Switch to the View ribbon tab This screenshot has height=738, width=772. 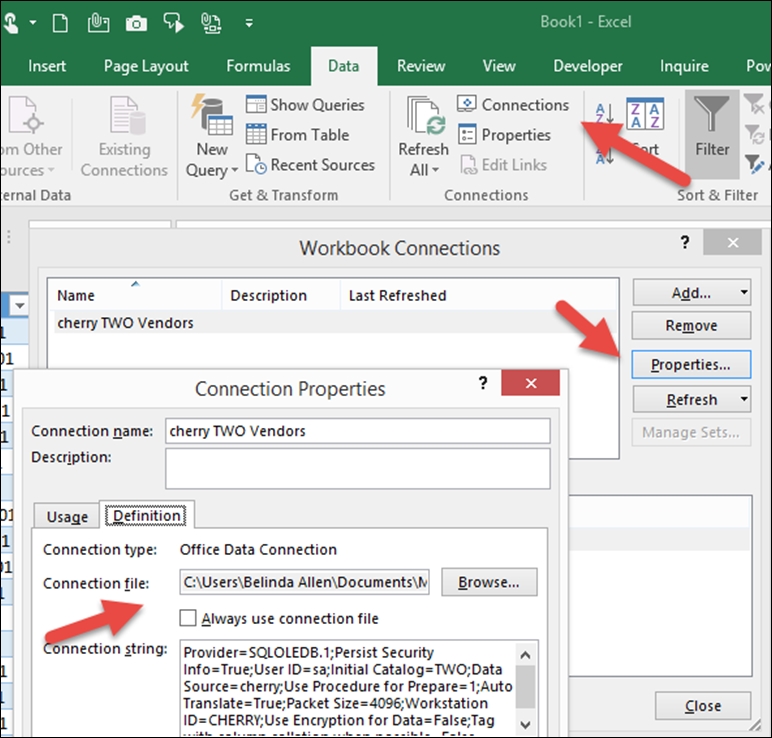(x=499, y=66)
